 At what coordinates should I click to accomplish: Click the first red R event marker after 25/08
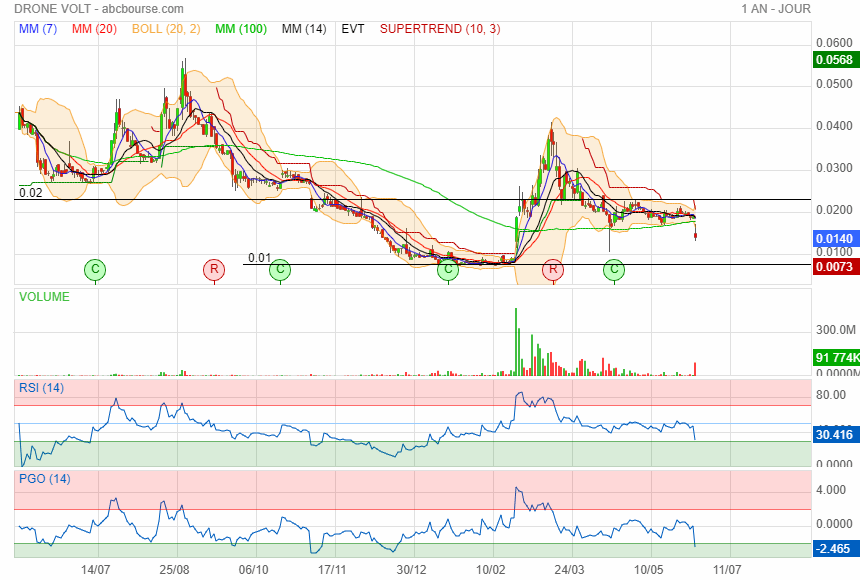(x=214, y=269)
